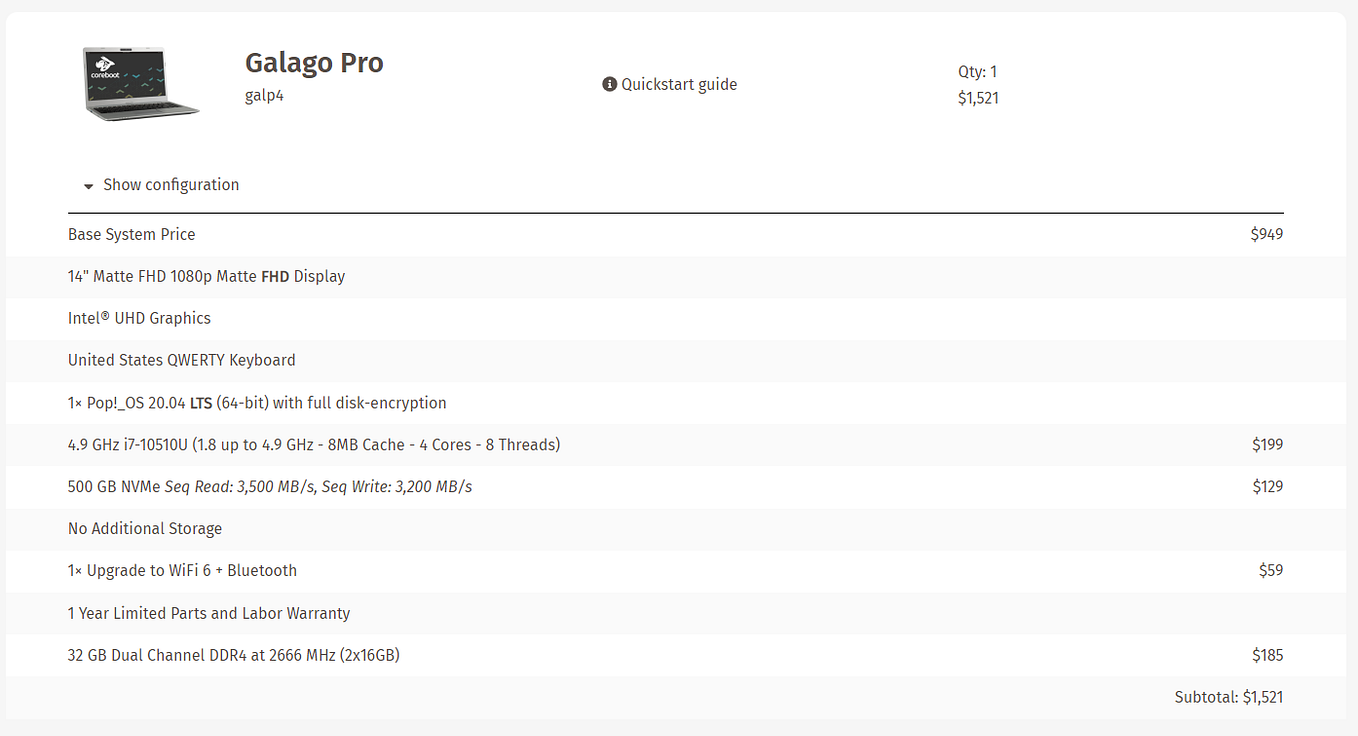Click the Upgrade to WiFi 6 + Bluetooth row
This screenshot has height=736, width=1358.
click(x=676, y=571)
